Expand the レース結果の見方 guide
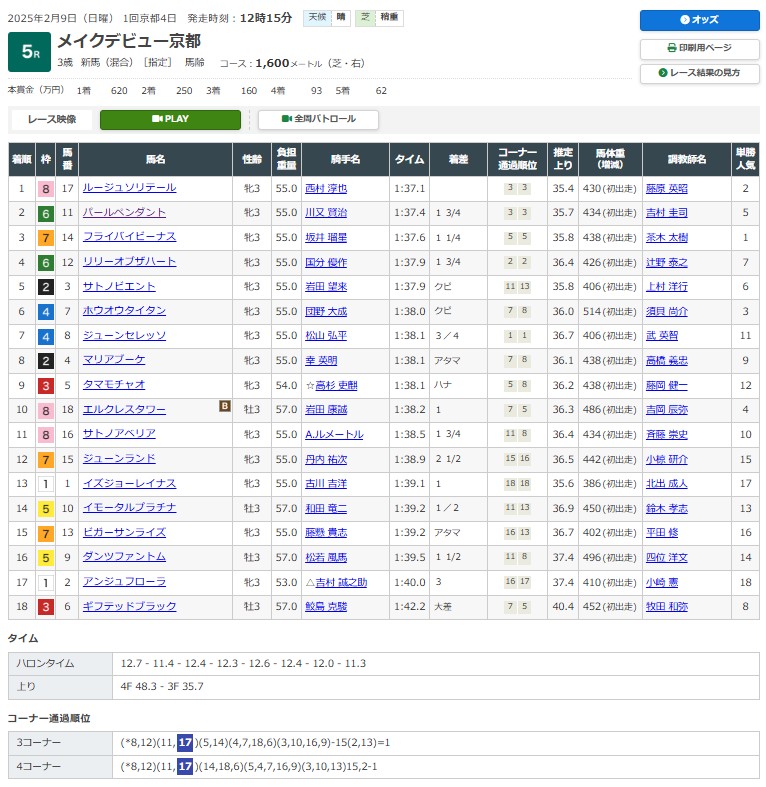This screenshot has height=787, width=766. (699, 73)
